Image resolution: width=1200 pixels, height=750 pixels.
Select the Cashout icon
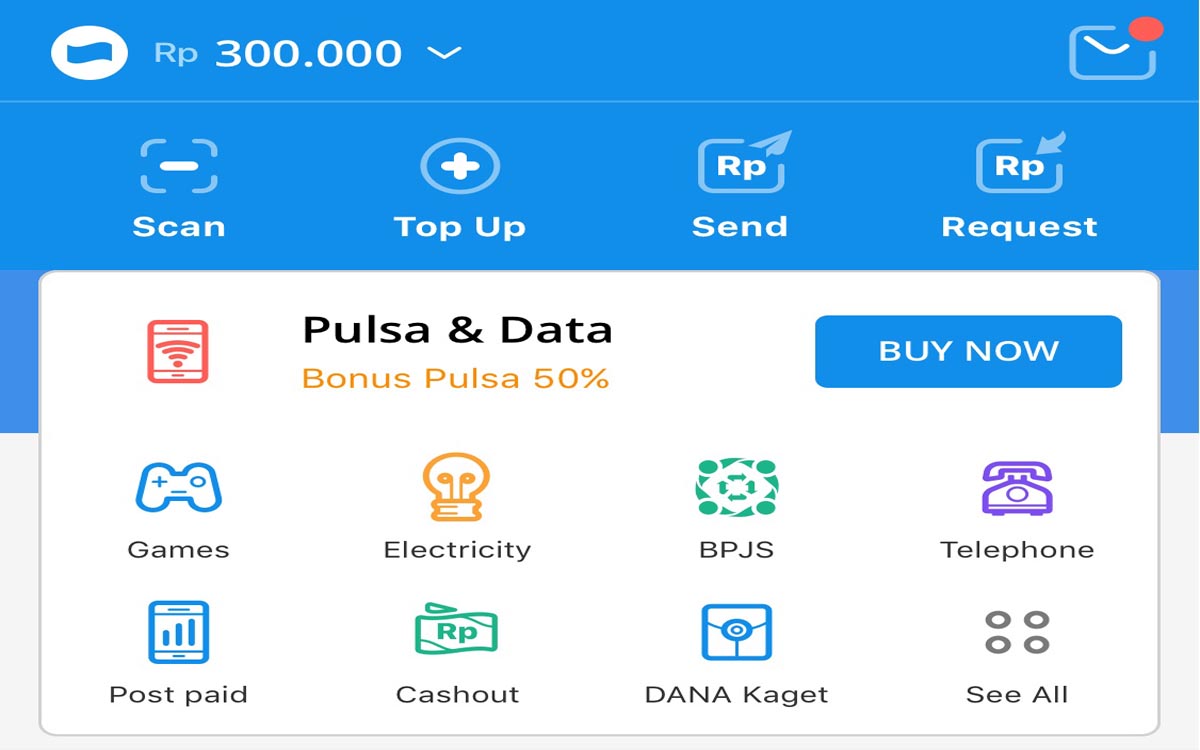pyautogui.click(x=457, y=632)
